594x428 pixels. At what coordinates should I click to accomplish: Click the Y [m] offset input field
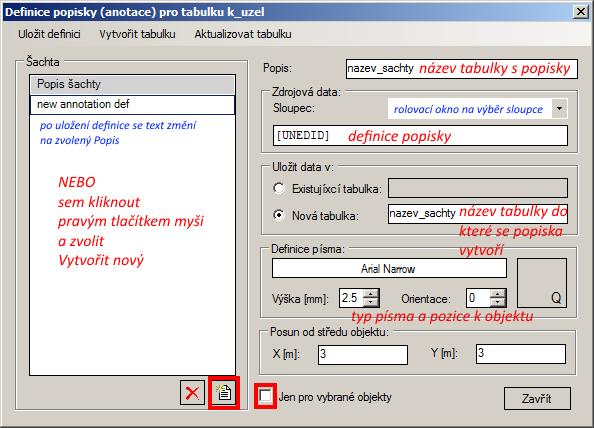point(521,354)
